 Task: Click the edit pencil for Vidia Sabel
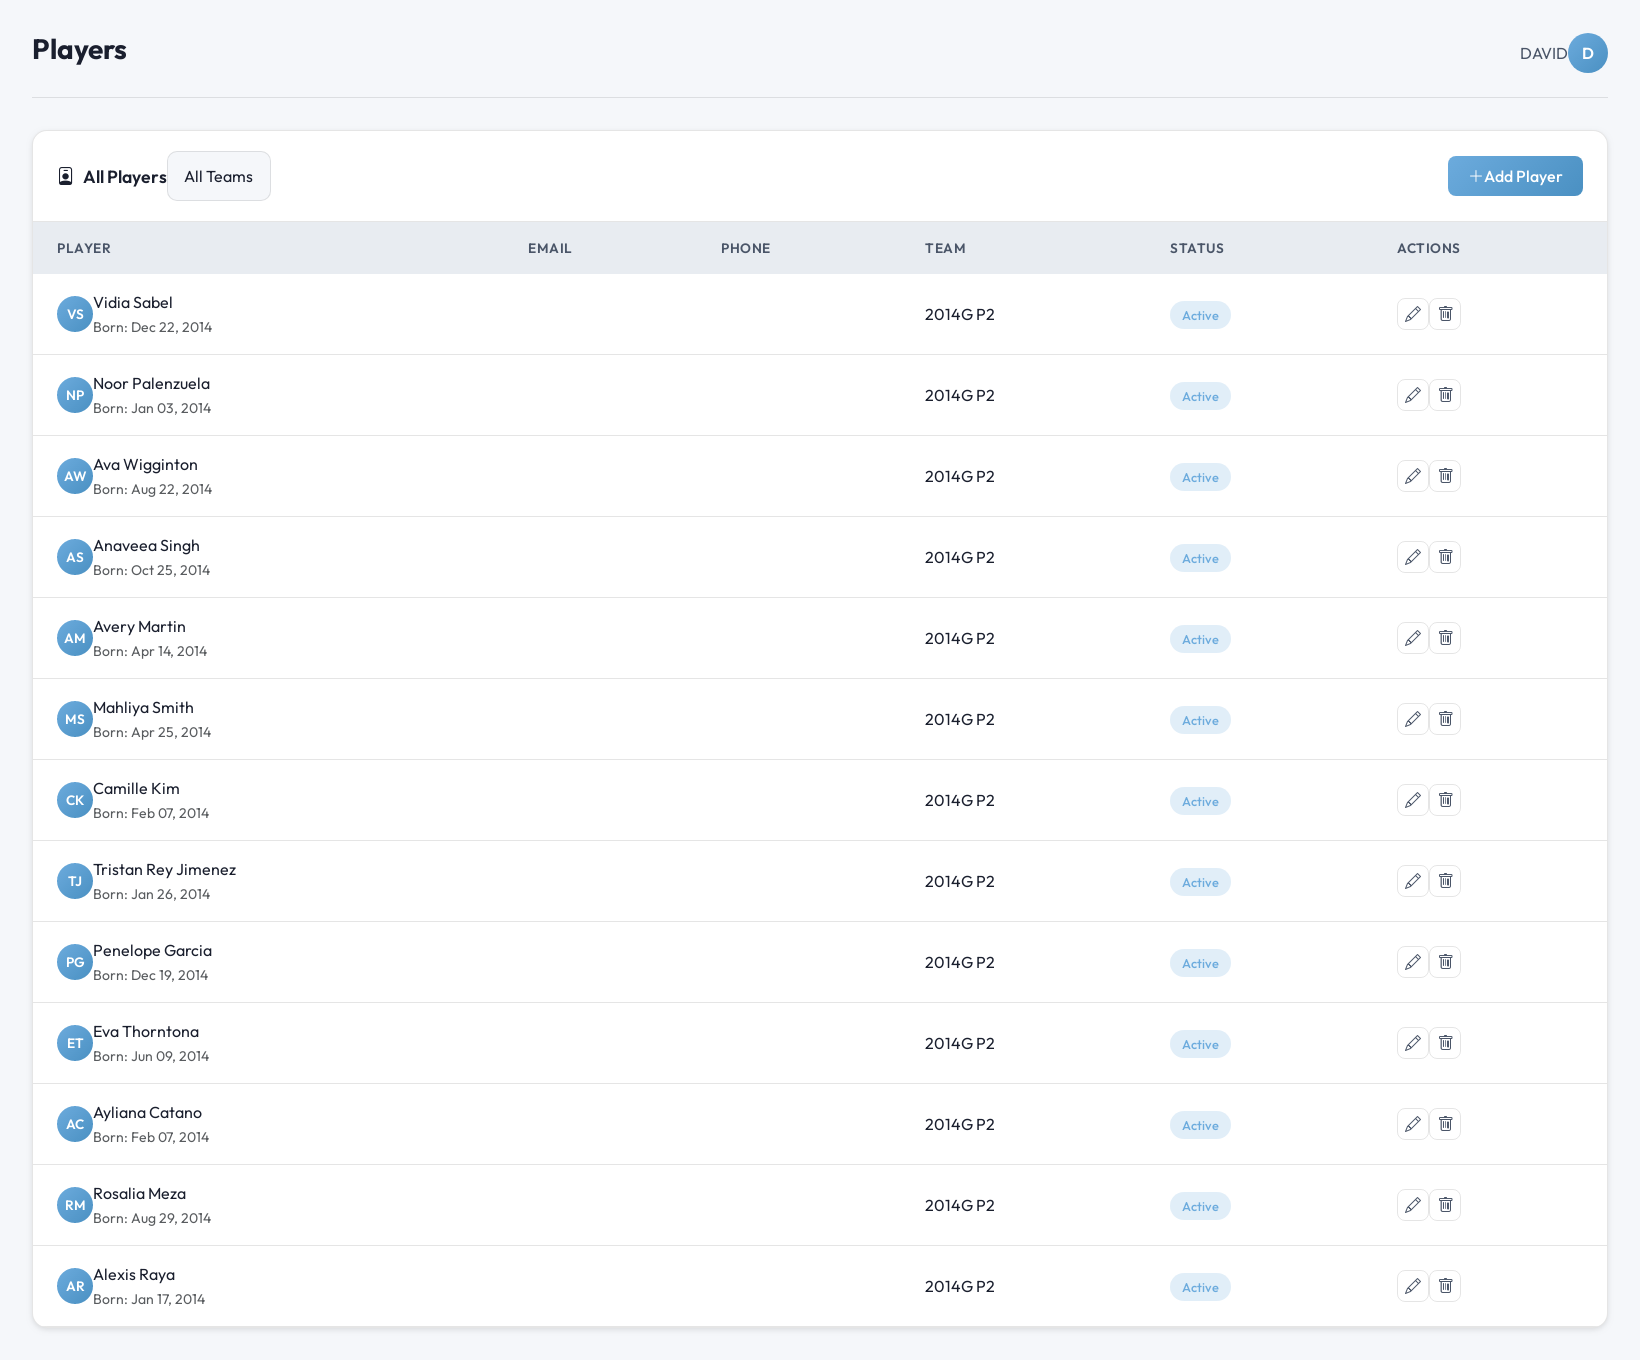tap(1412, 314)
